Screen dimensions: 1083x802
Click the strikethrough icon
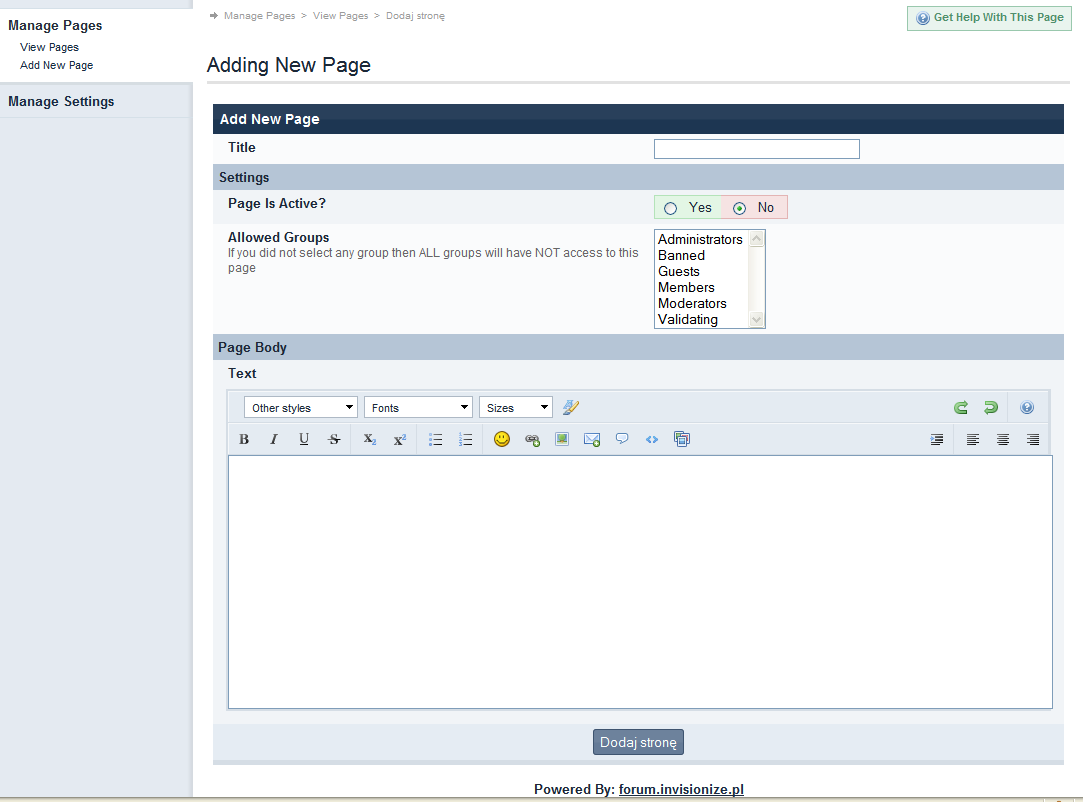click(334, 439)
